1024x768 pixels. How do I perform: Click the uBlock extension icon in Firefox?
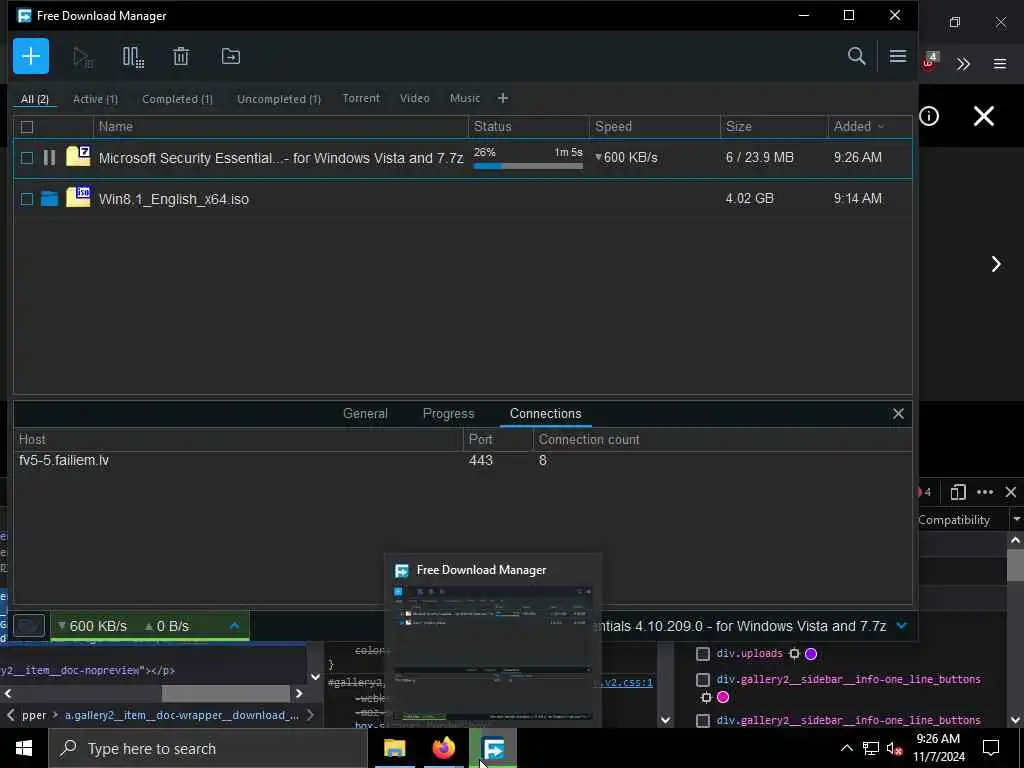pyautogui.click(x=929, y=63)
